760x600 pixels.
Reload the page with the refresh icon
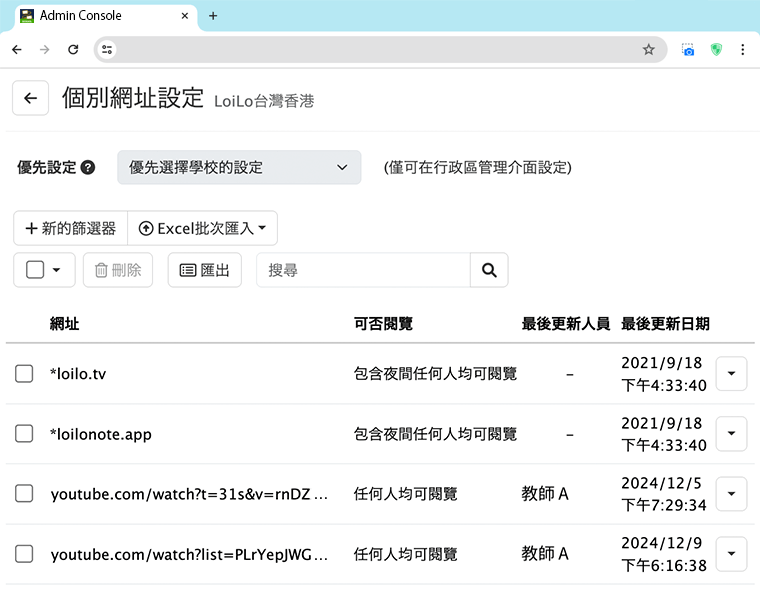[x=73, y=49]
